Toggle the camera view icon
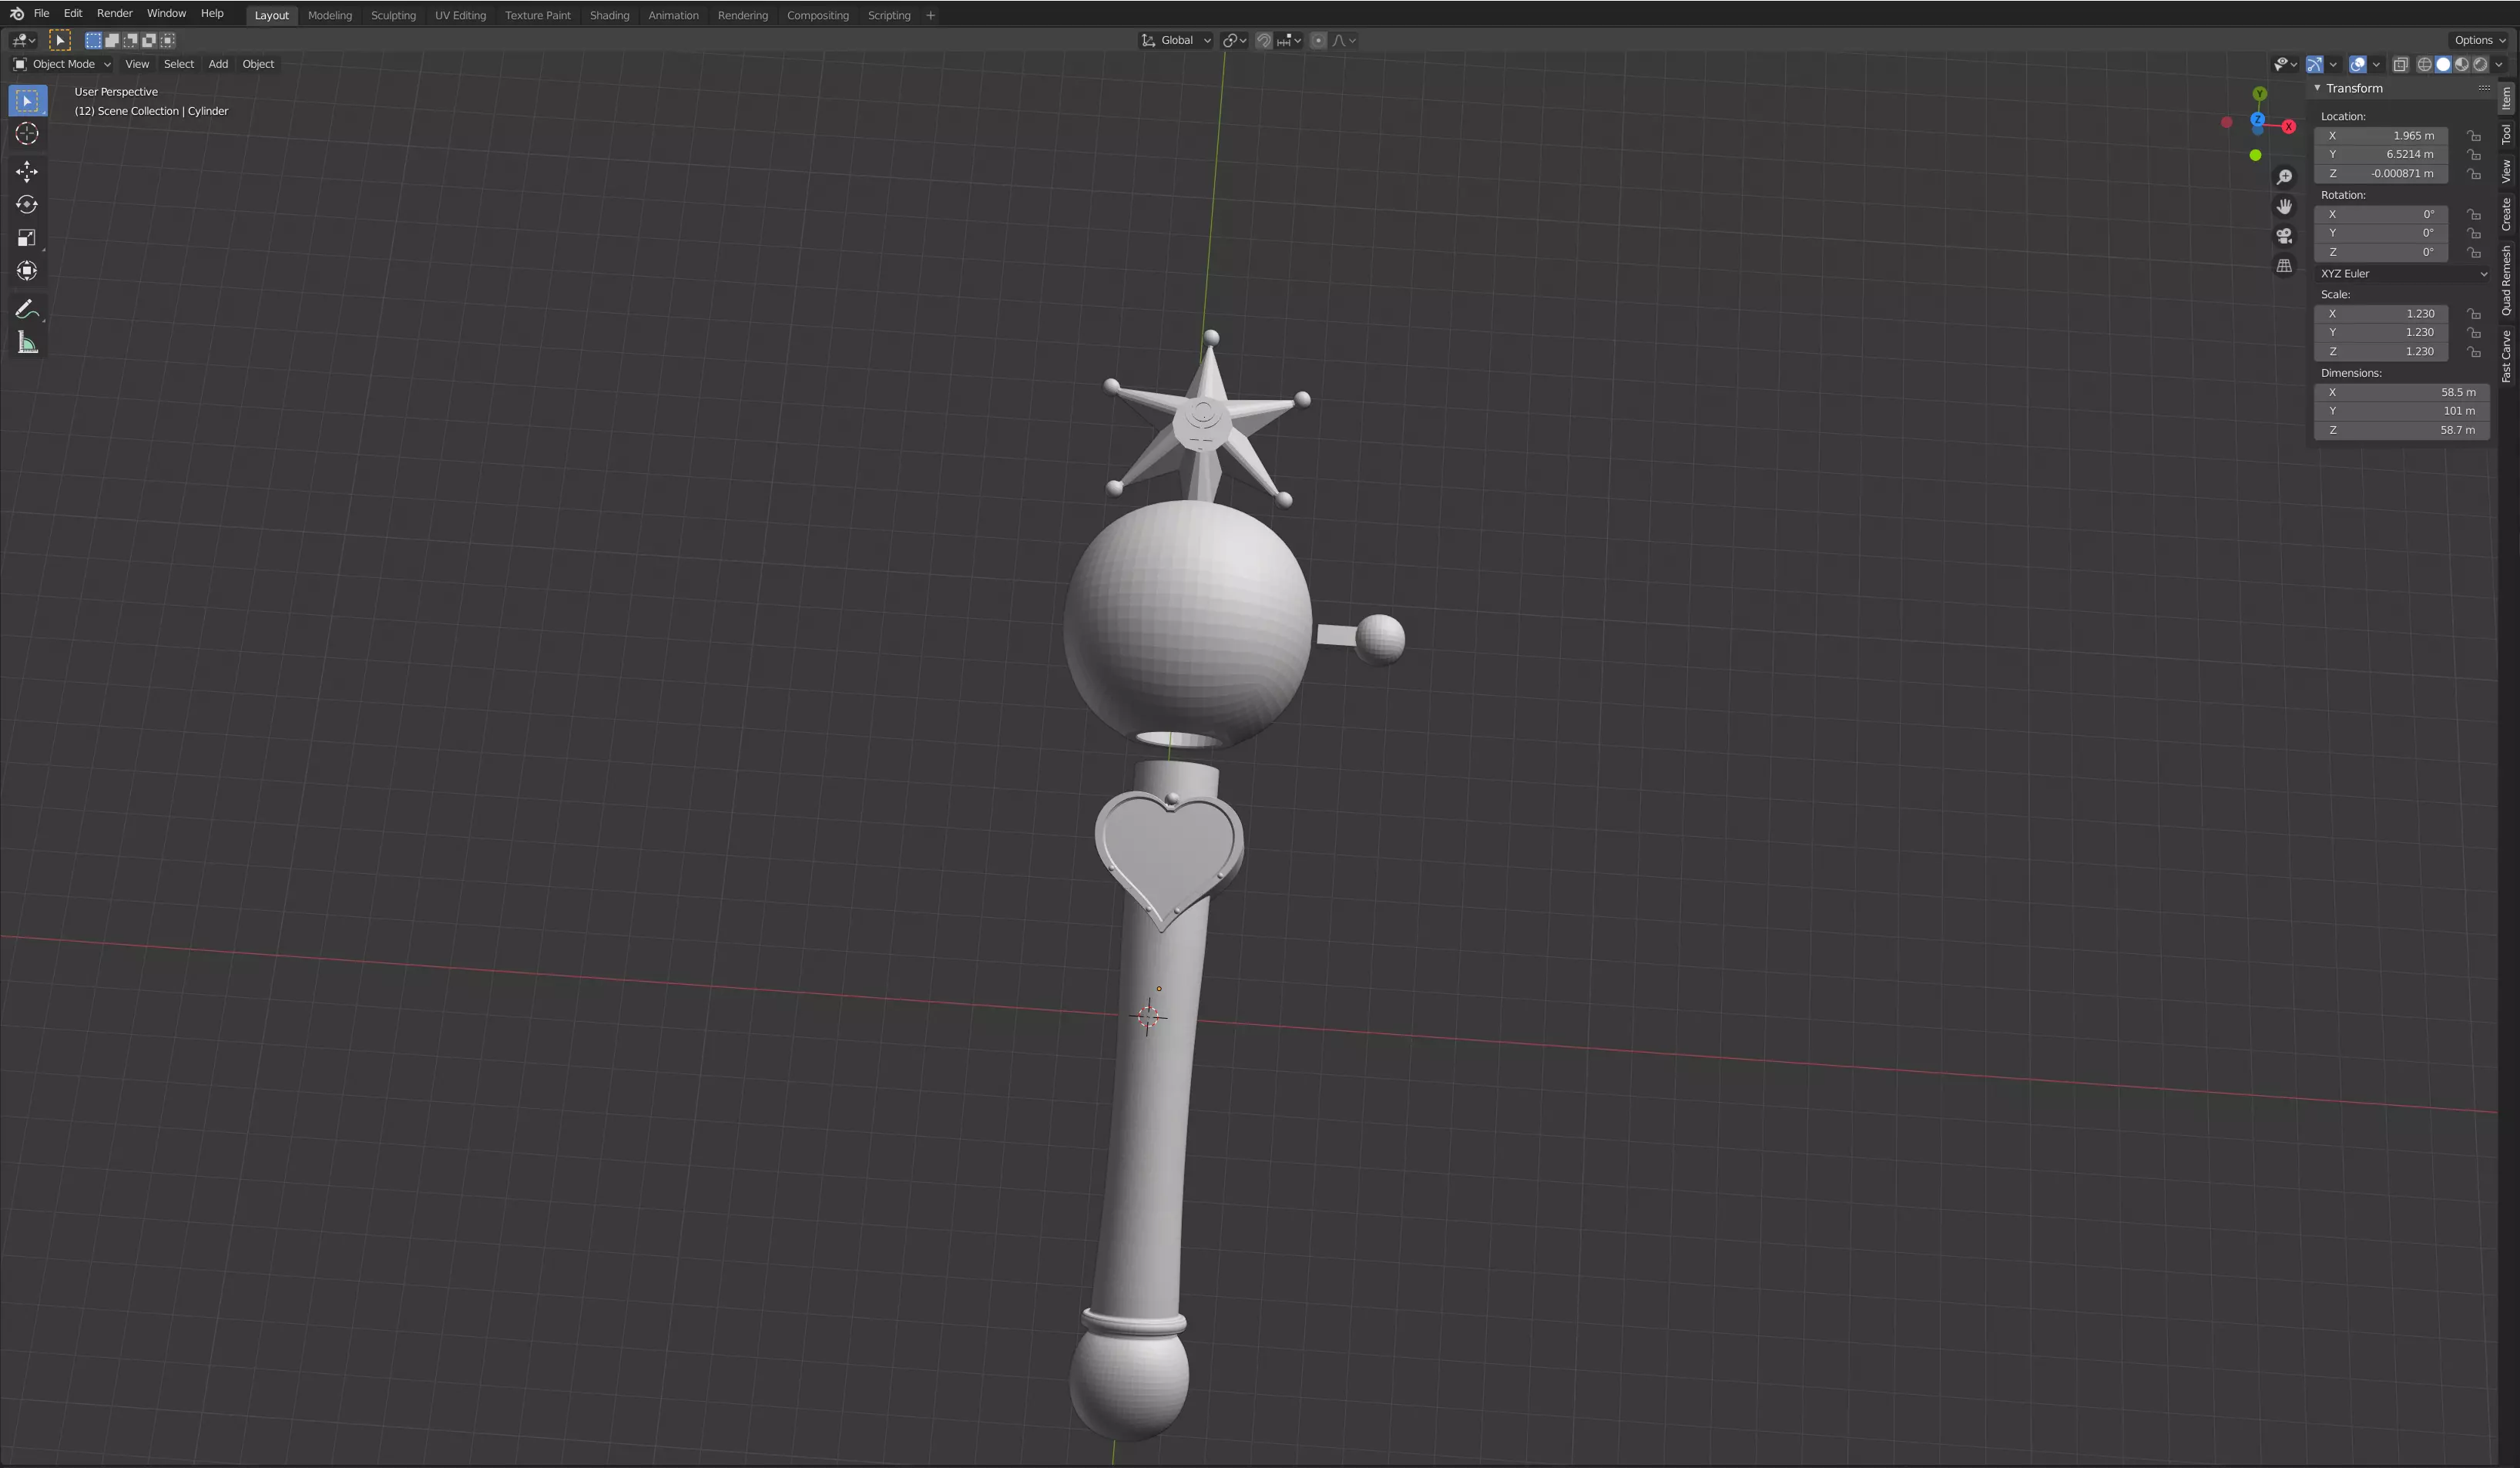Viewport: 2520px width, 1468px height. tap(2284, 236)
